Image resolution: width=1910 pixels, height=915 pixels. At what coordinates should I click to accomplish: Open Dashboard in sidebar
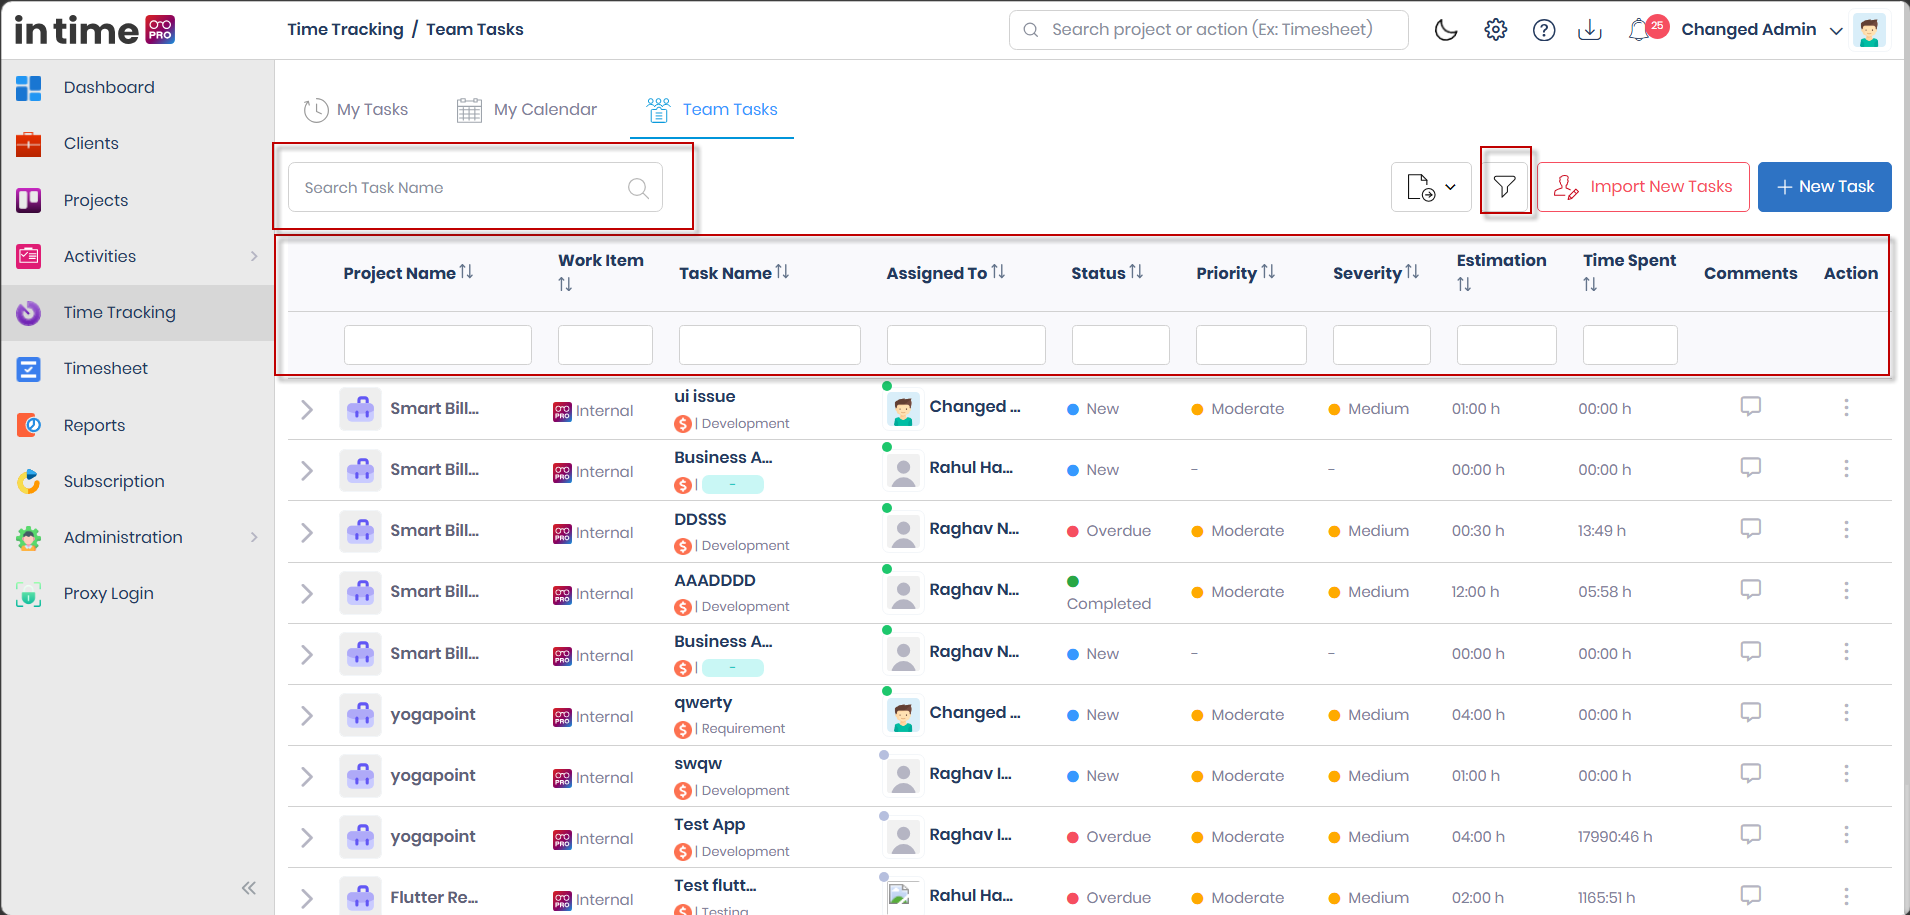(109, 88)
